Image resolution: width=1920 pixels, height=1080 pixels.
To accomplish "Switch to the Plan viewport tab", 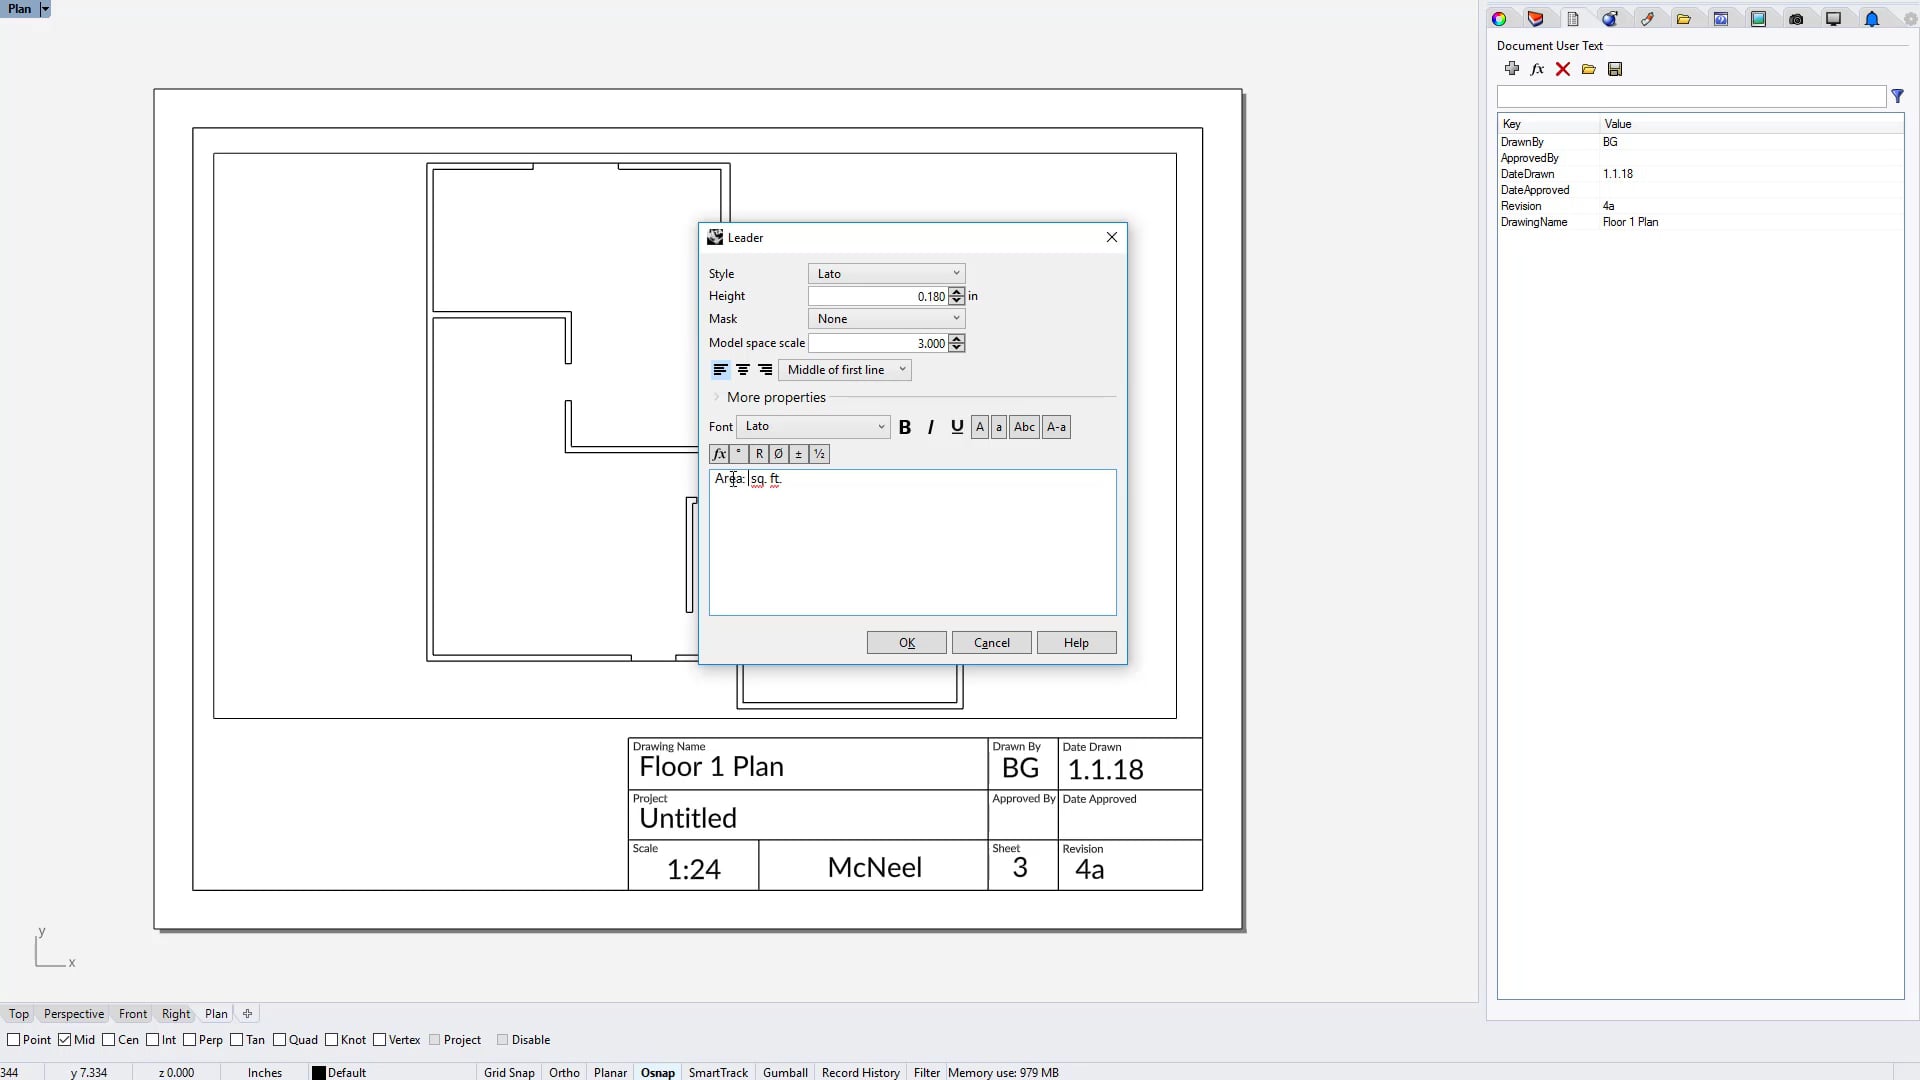I will pos(215,1014).
